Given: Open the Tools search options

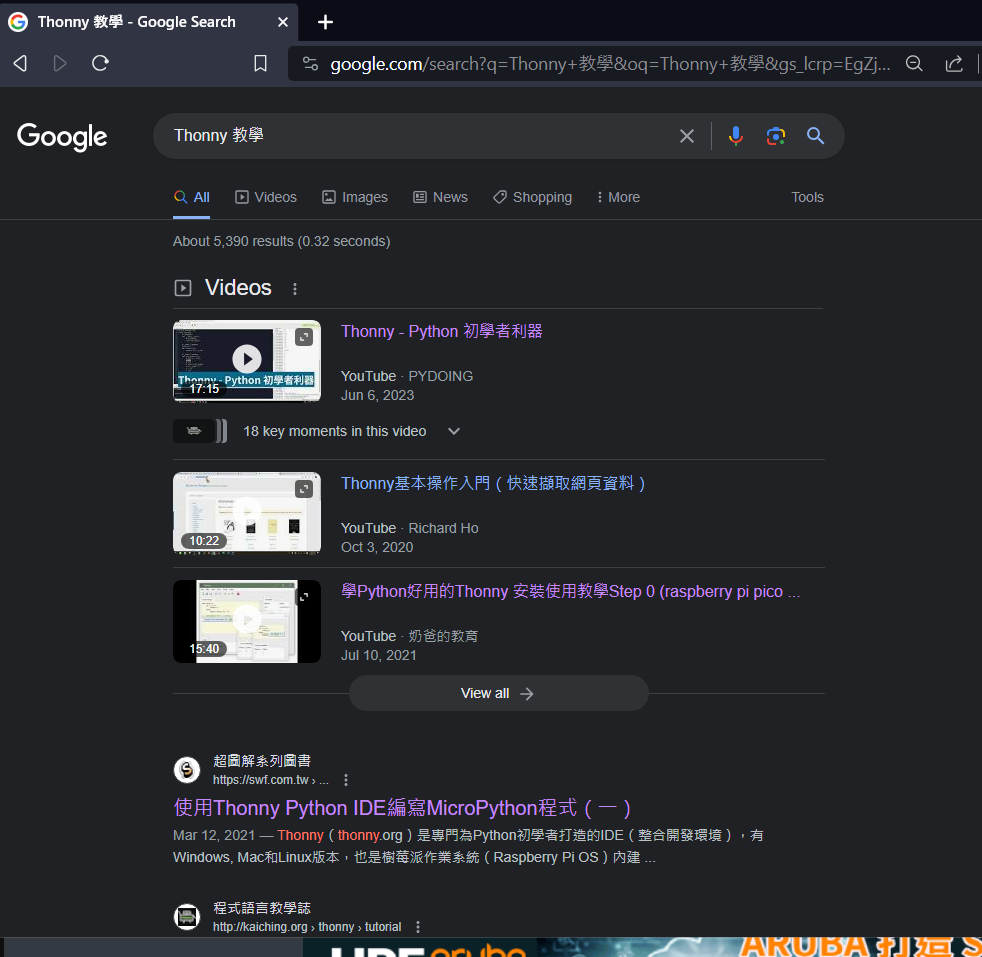Looking at the screenshot, I should [x=807, y=197].
